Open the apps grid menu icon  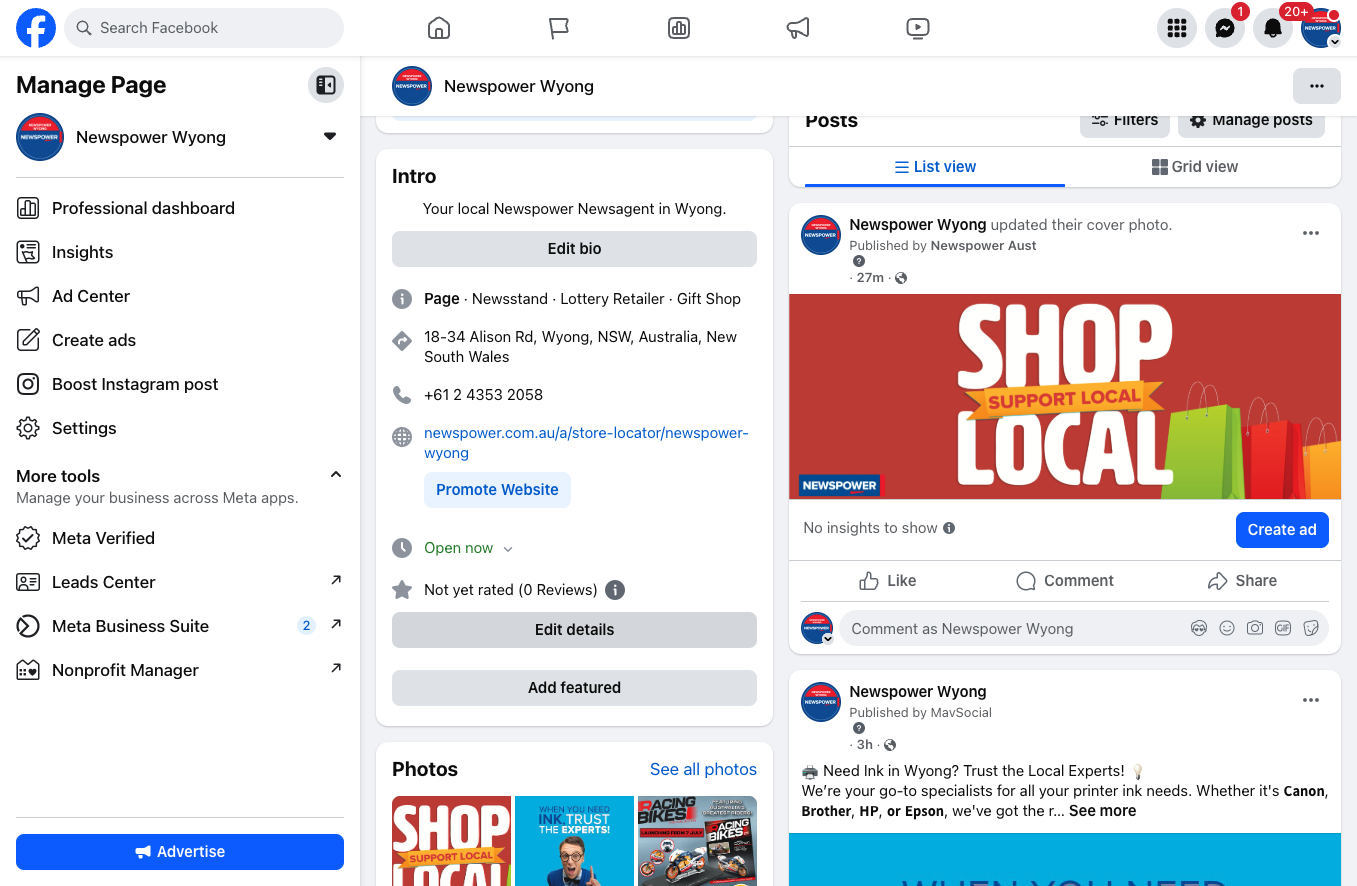click(1177, 28)
